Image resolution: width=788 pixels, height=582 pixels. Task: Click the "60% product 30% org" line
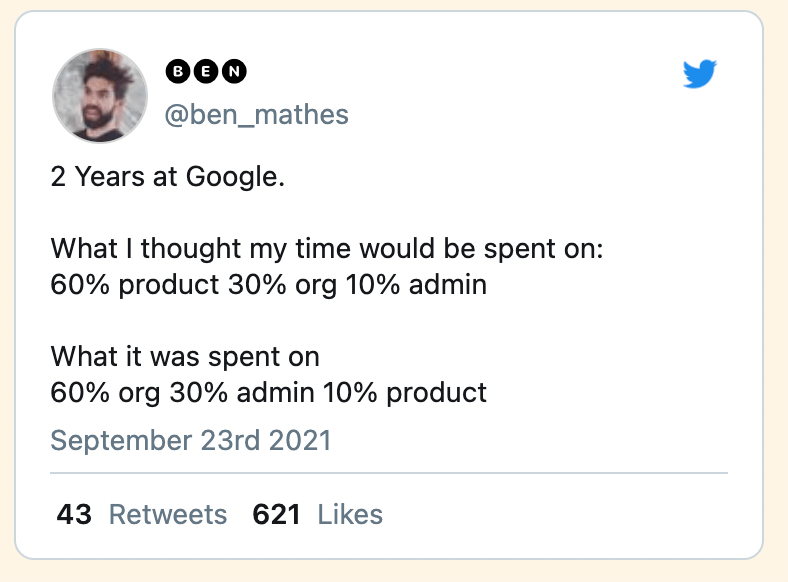pos(268,284)
